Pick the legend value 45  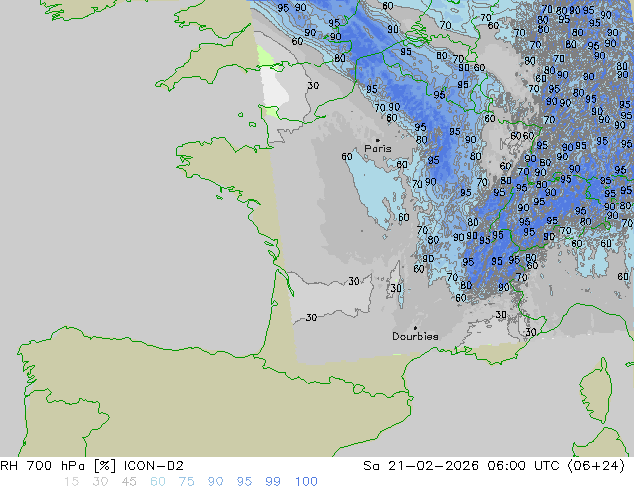(129, 482)
